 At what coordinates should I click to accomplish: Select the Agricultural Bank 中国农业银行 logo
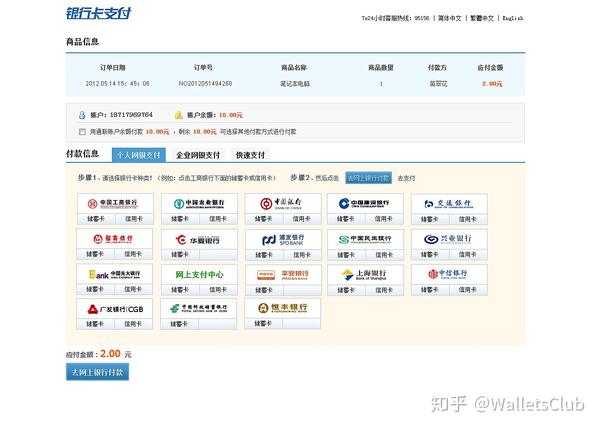[199, 204]
